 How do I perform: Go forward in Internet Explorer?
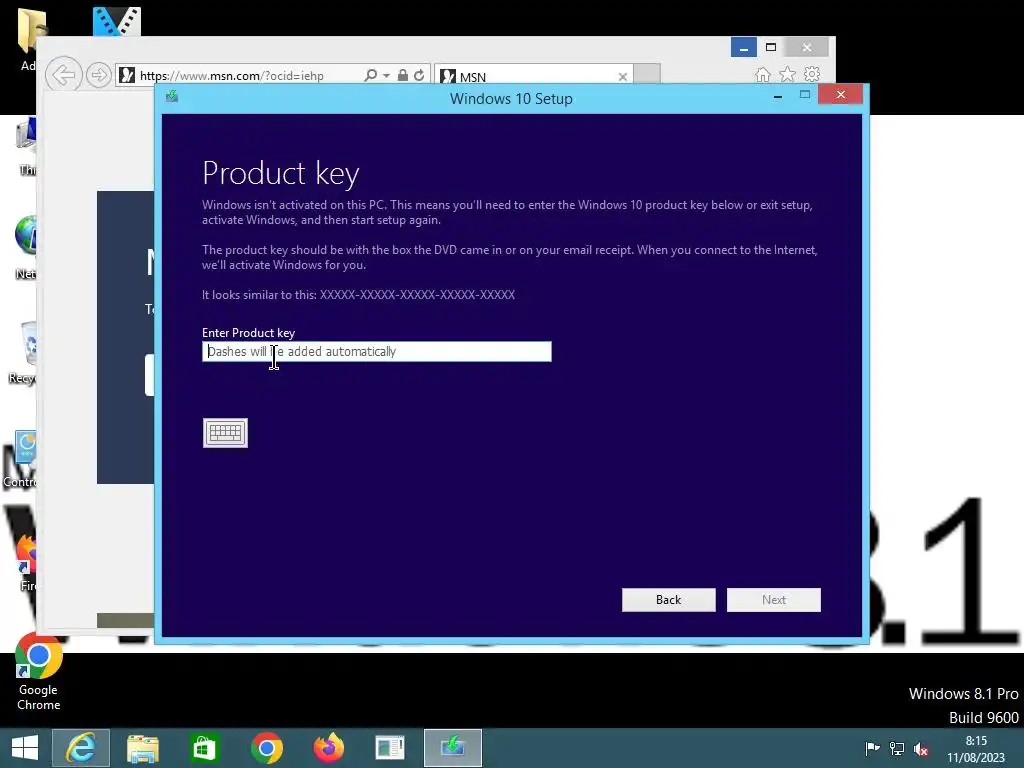99,75
